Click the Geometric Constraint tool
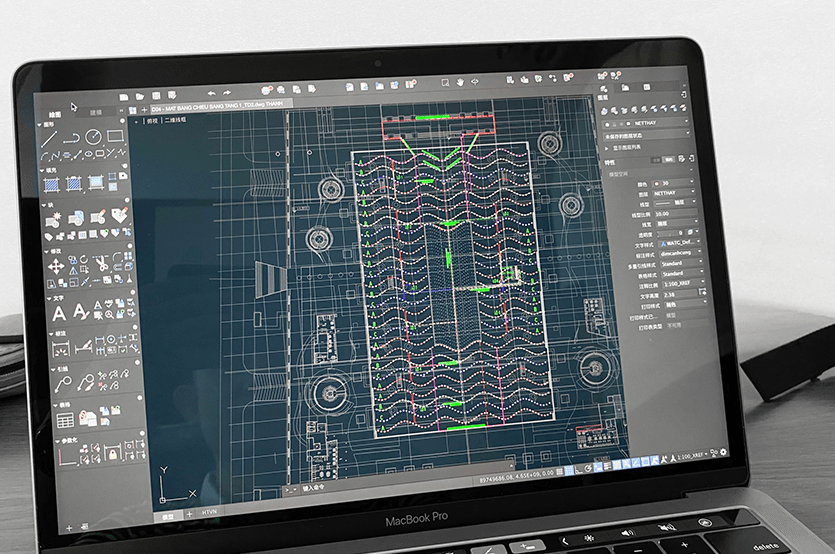 coord(68,458)
